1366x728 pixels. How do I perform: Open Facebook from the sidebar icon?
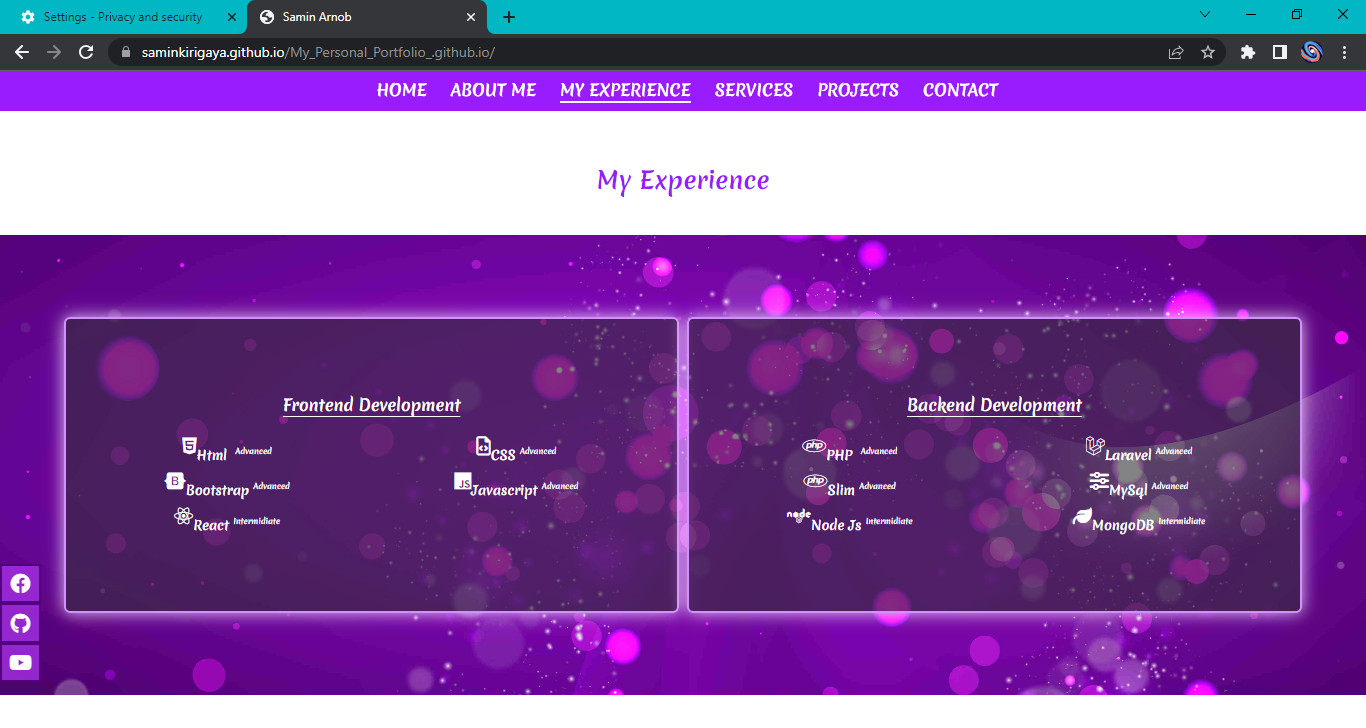20,583
